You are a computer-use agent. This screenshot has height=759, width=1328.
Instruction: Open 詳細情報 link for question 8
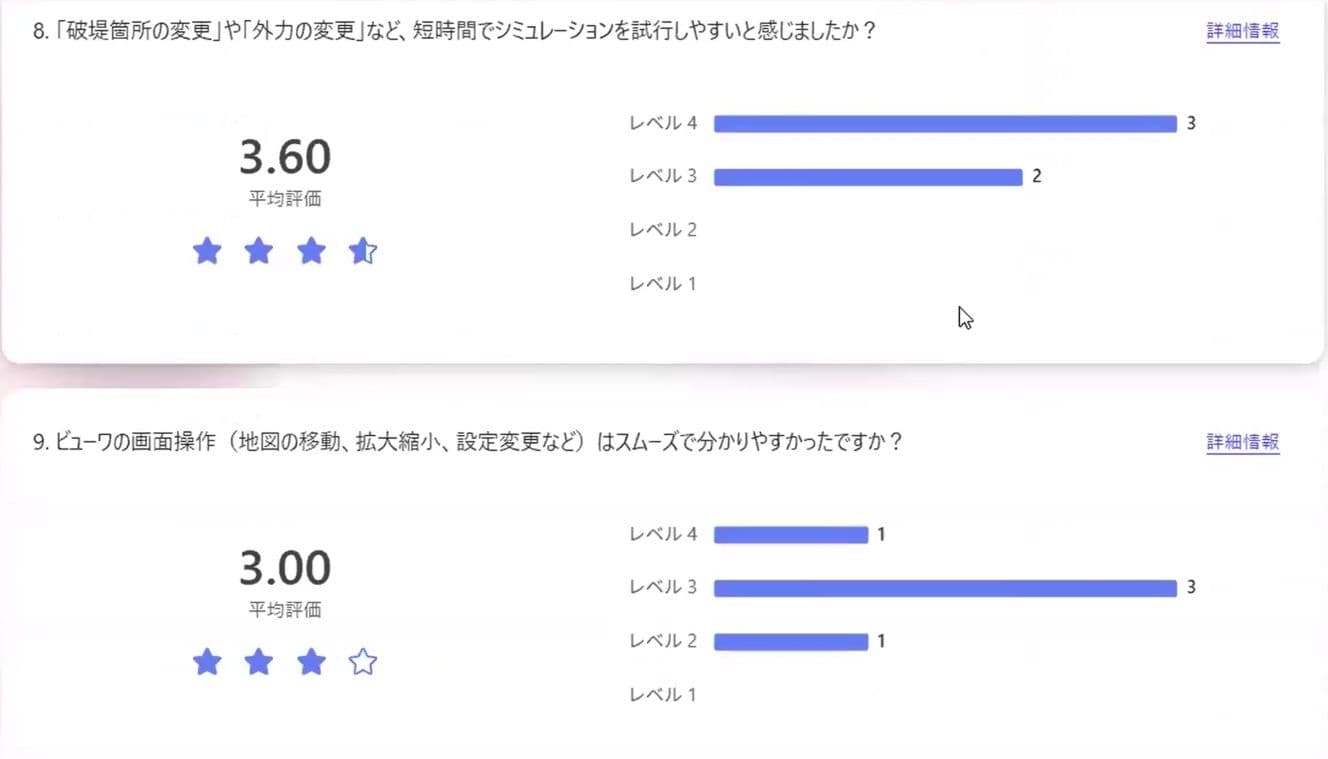click(1242, 31)
